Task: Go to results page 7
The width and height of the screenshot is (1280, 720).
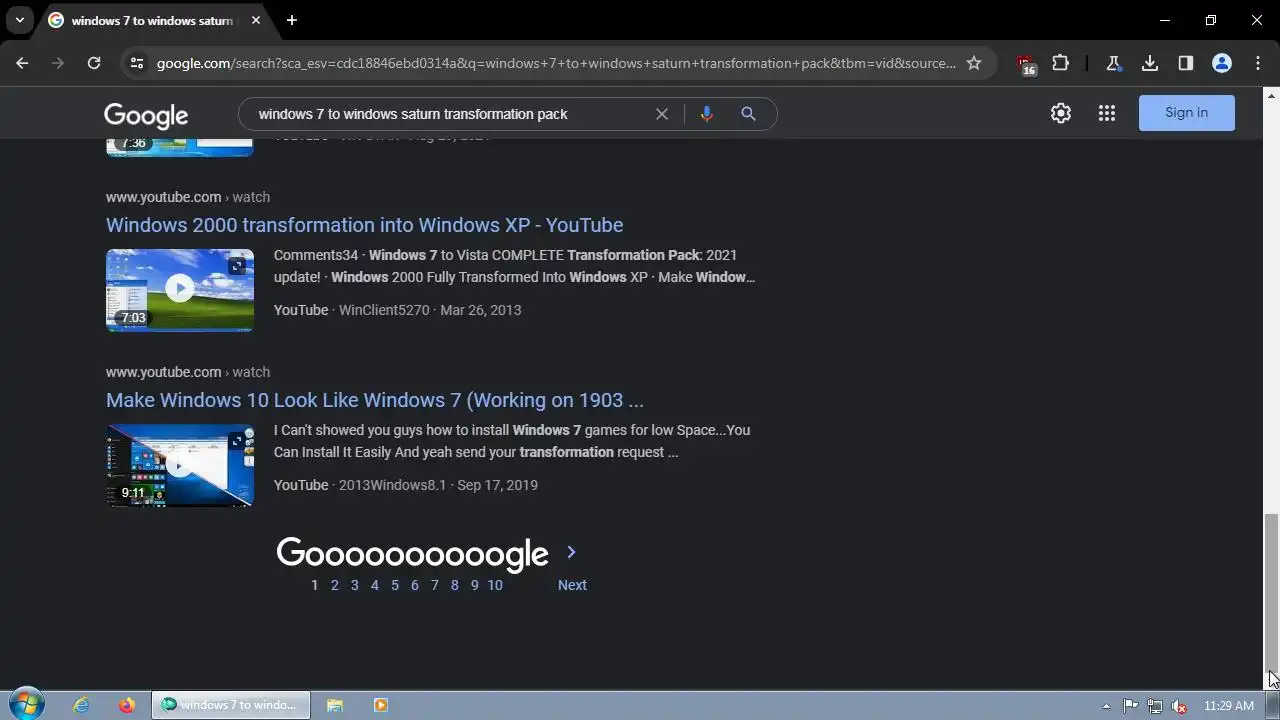Action: 434,585
